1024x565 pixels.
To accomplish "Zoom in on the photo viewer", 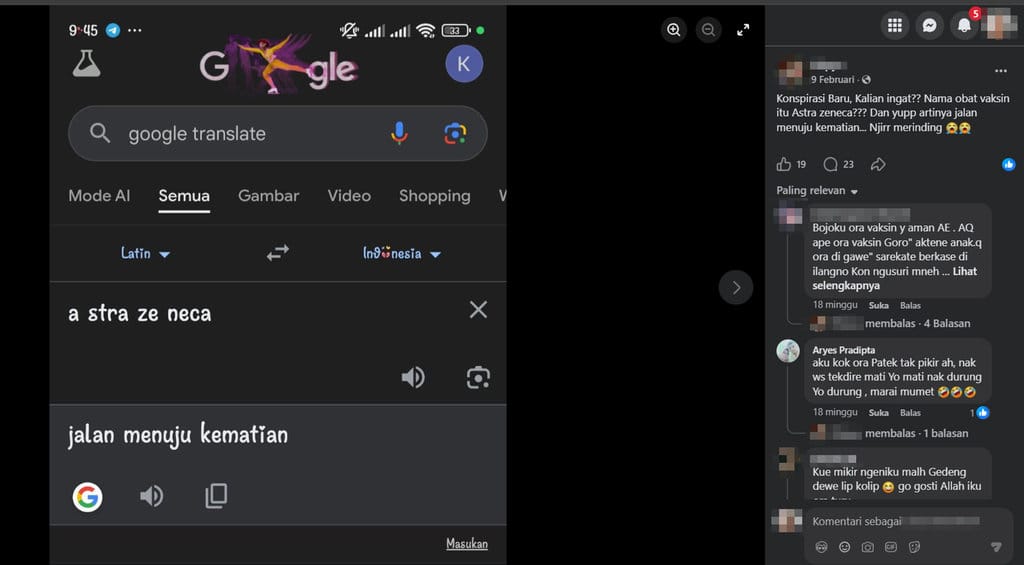I will pyautogui.click(x=673, y=29).
